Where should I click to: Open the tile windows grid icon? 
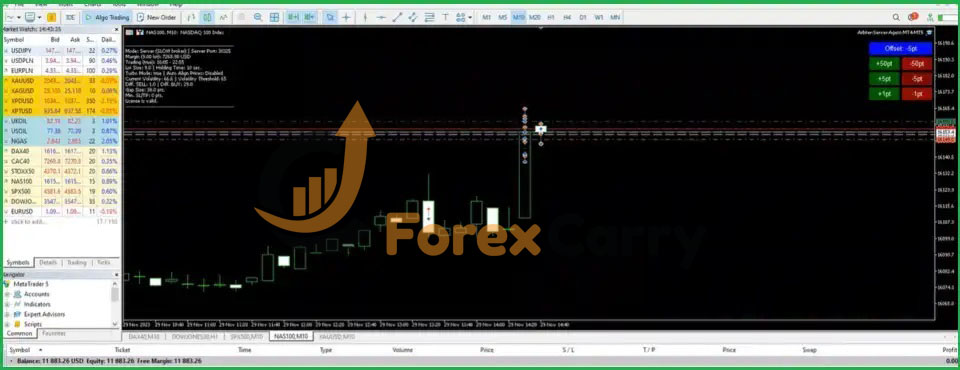275,17
